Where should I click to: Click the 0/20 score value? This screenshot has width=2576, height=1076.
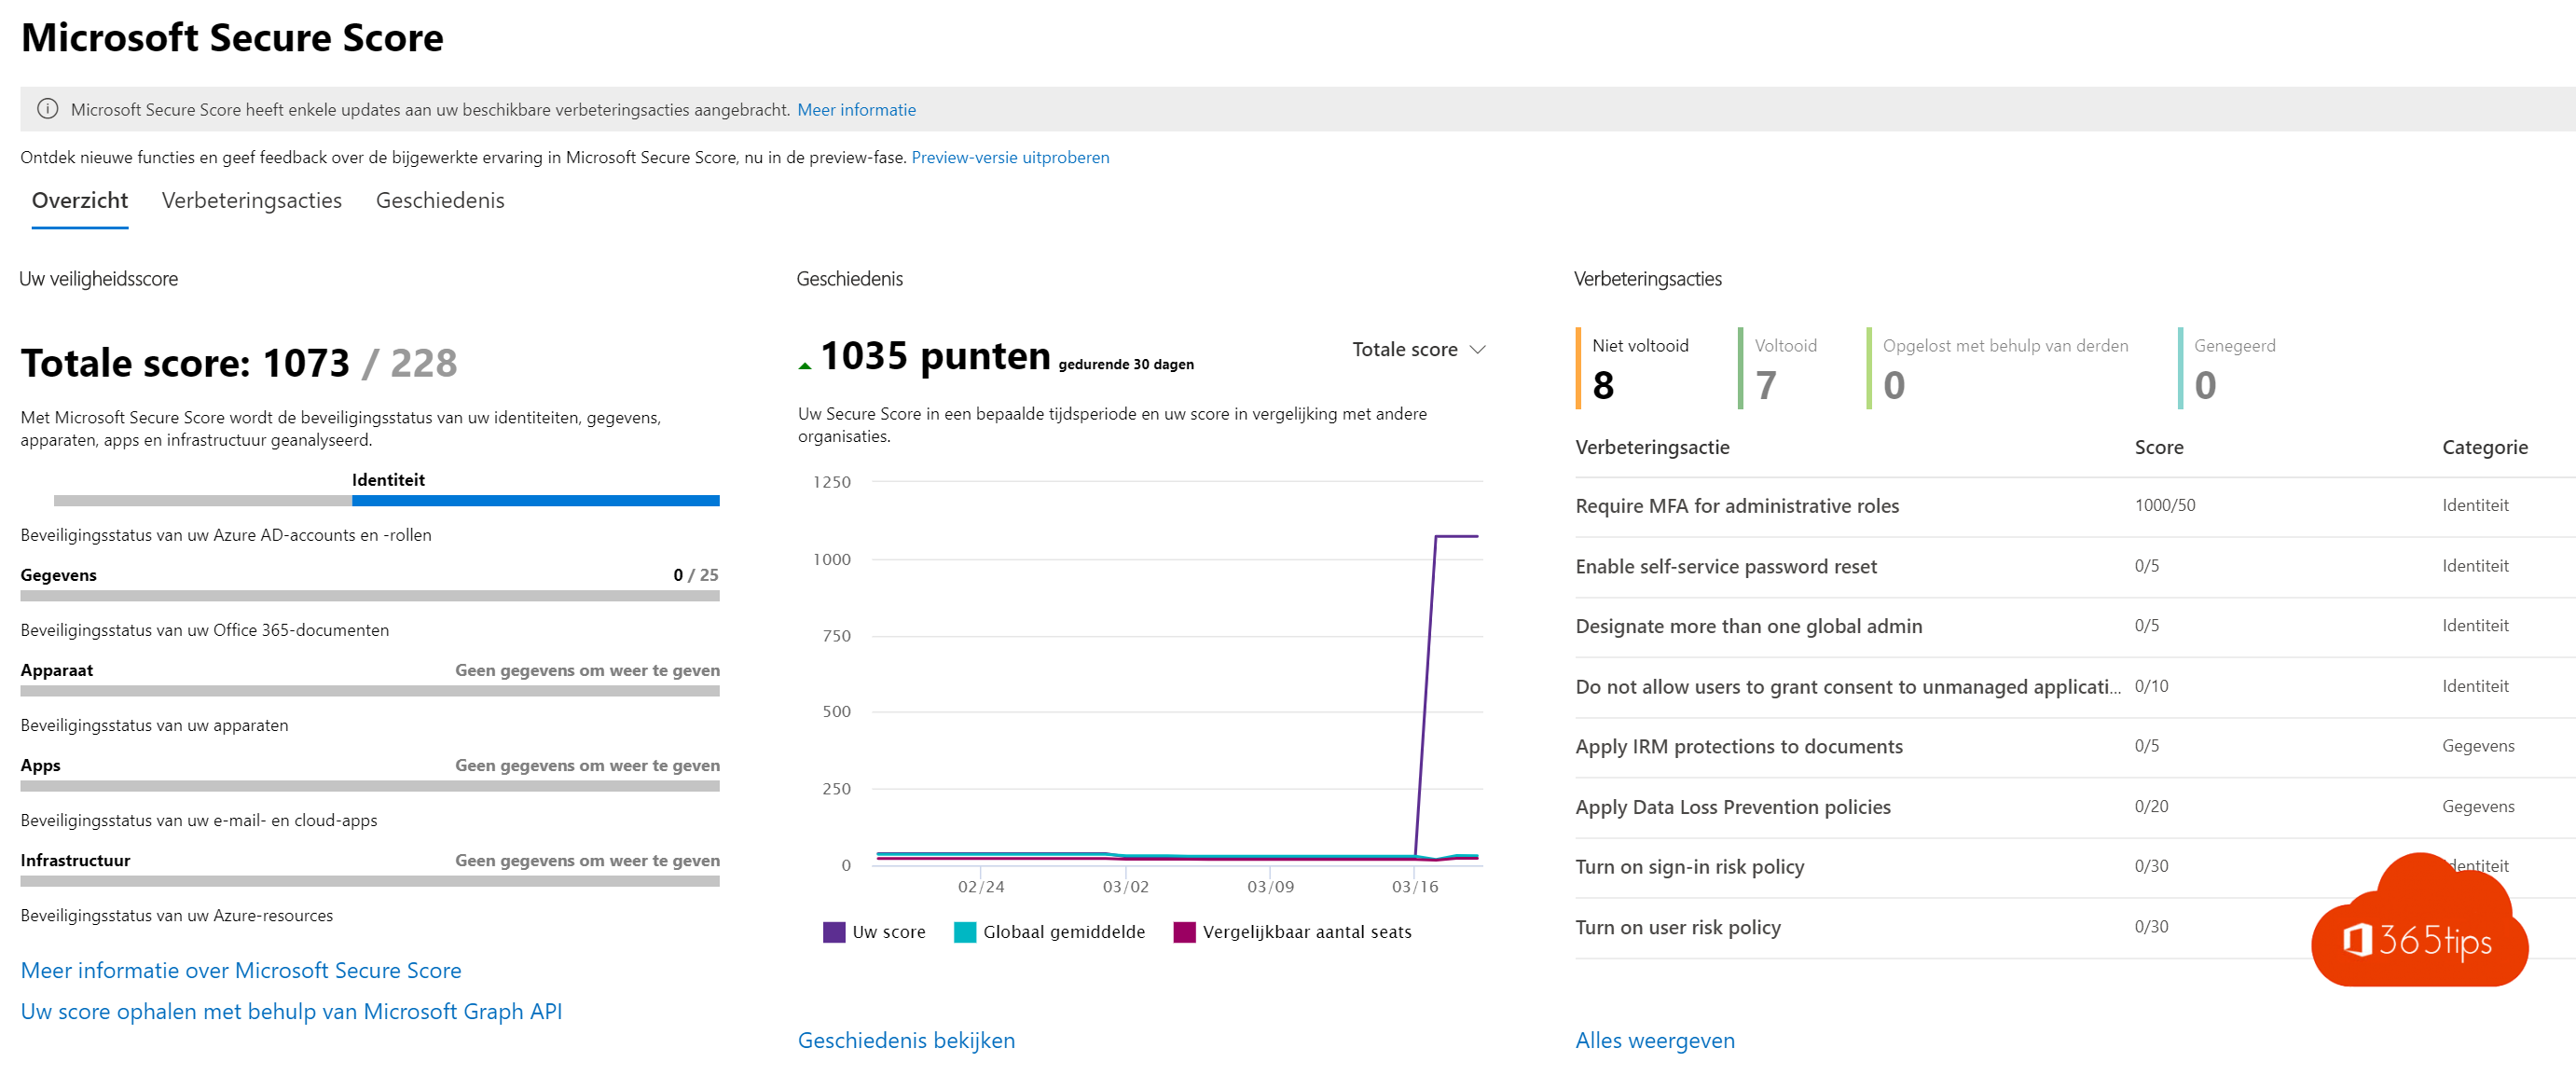pyautogui.click(x=2151, y=806)
